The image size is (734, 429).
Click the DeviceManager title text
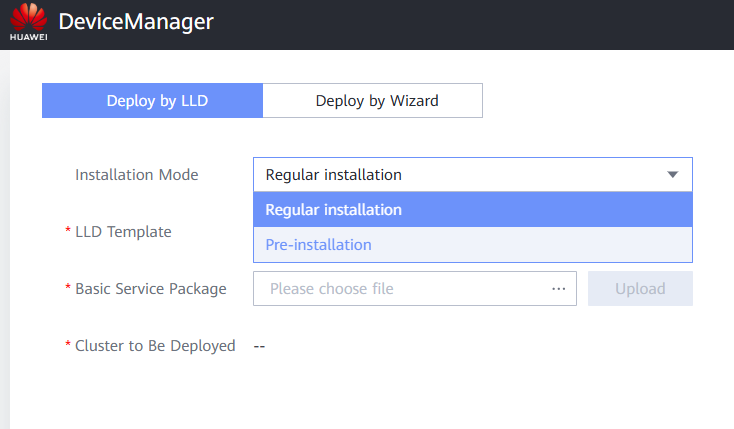[x=136, y=23]
